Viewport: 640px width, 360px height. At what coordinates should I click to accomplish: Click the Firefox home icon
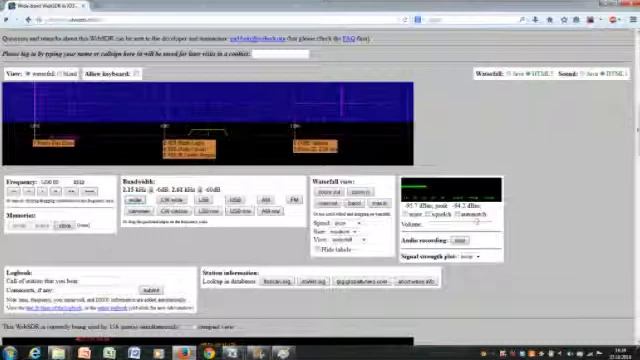tap(549, 20)
